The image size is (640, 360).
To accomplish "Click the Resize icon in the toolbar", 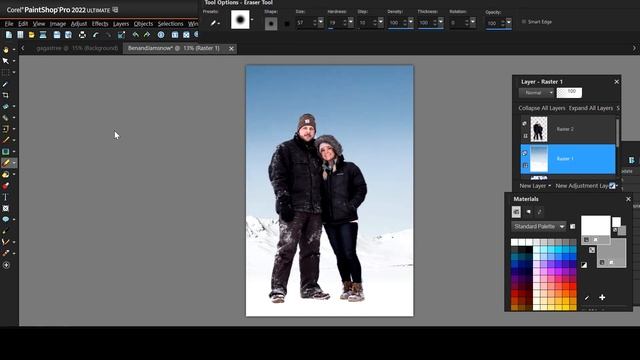I will pyautogui.click(x=121, y=35).
